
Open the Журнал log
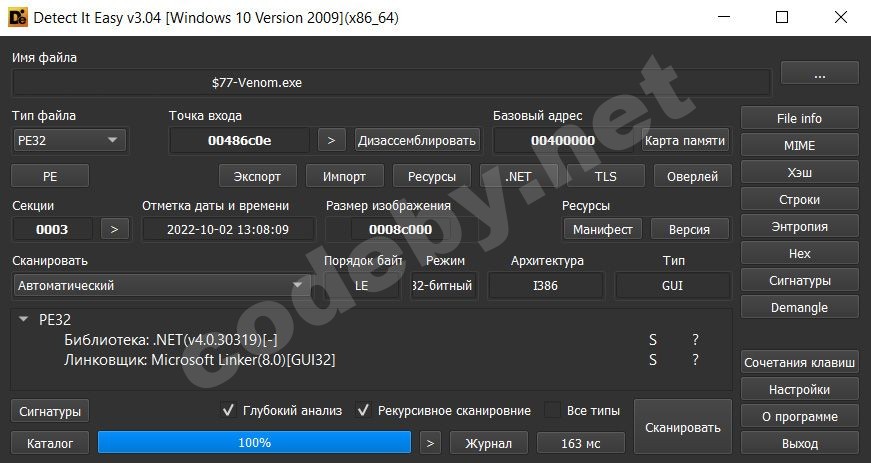click(x=488, y=444)
